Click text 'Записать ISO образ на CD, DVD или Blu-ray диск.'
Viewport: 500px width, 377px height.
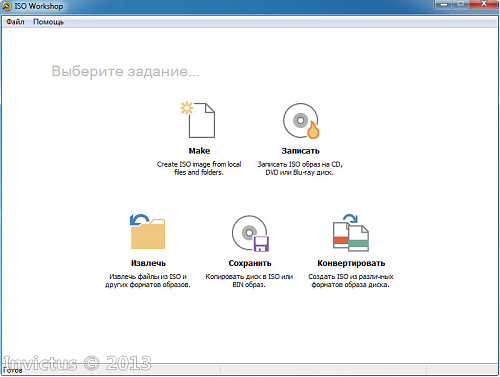tap(300, 168)
